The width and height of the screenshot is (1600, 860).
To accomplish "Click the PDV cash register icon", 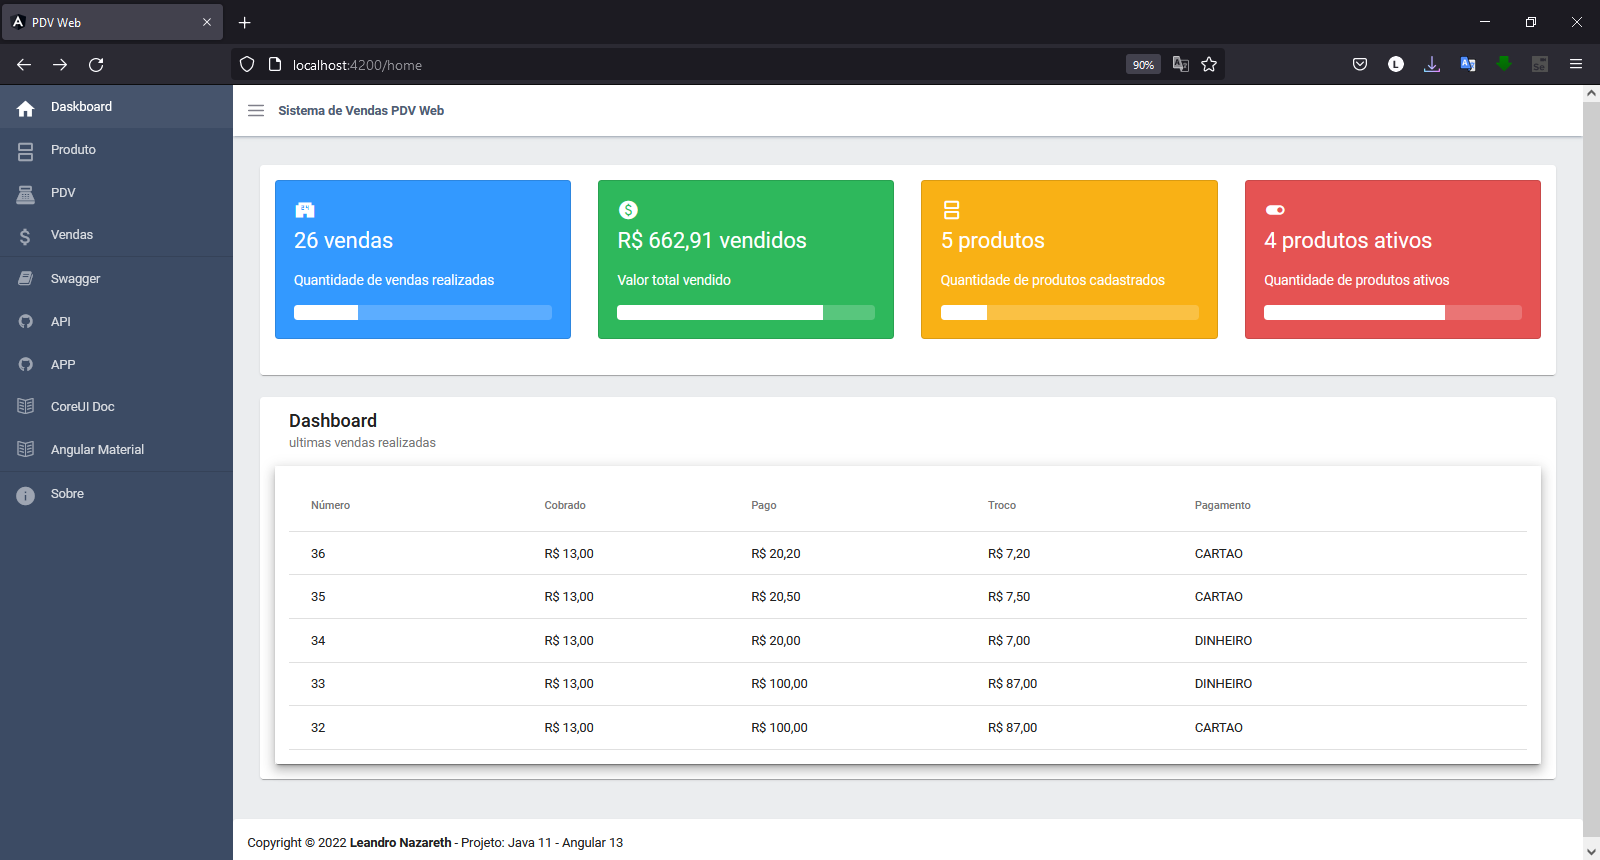I will tap(26, 193).
